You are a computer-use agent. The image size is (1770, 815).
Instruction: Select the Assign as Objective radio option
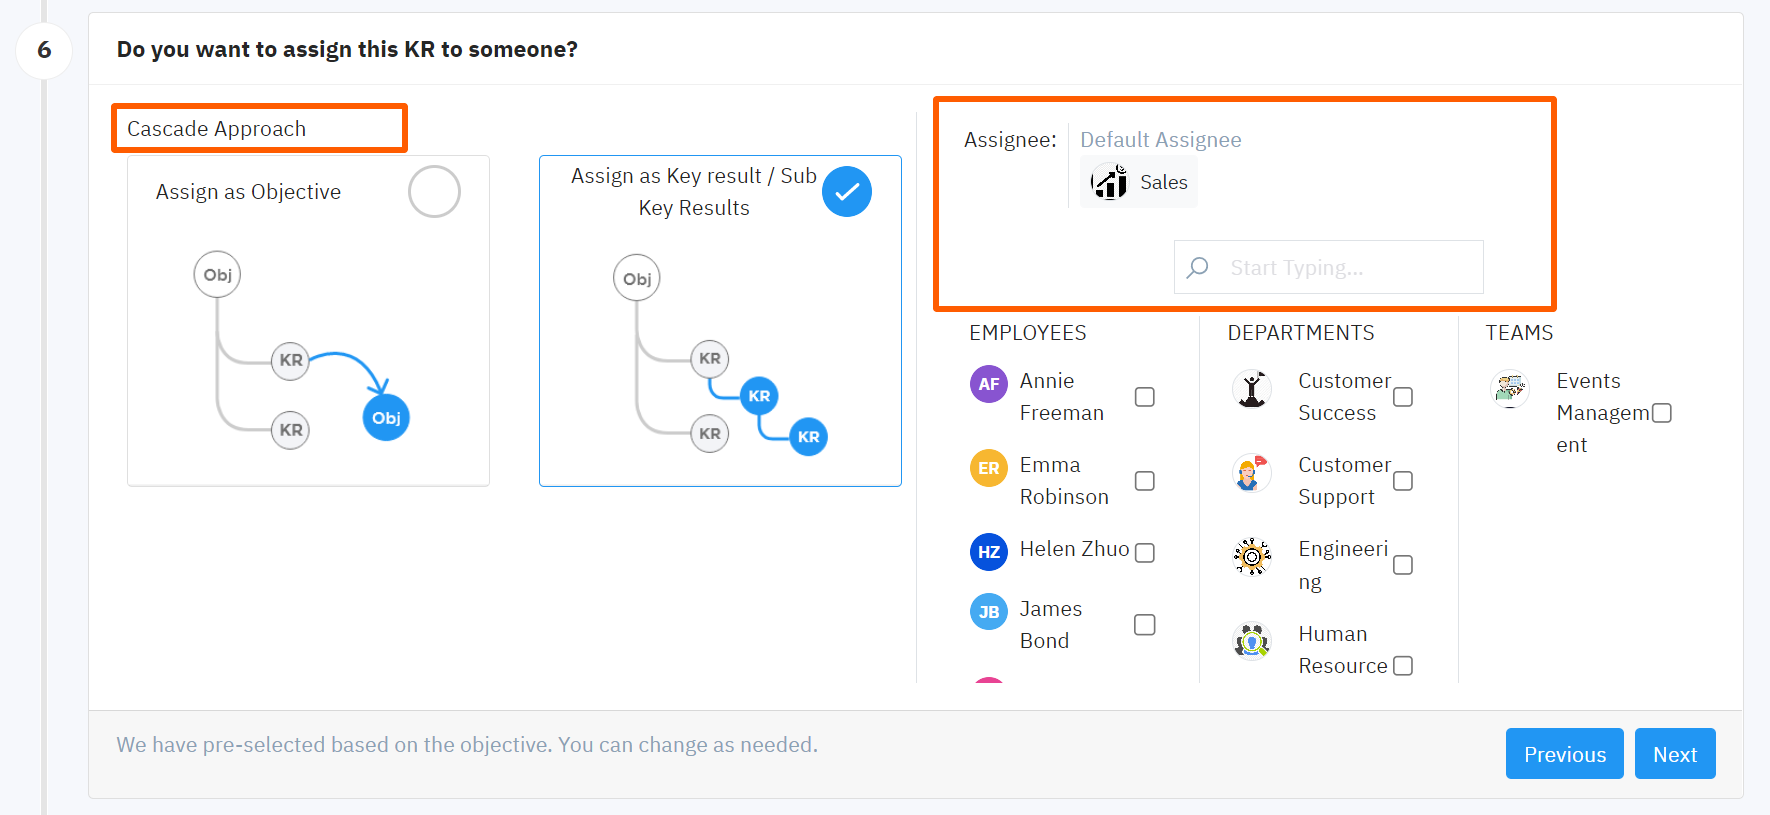(x=434, y=192)
